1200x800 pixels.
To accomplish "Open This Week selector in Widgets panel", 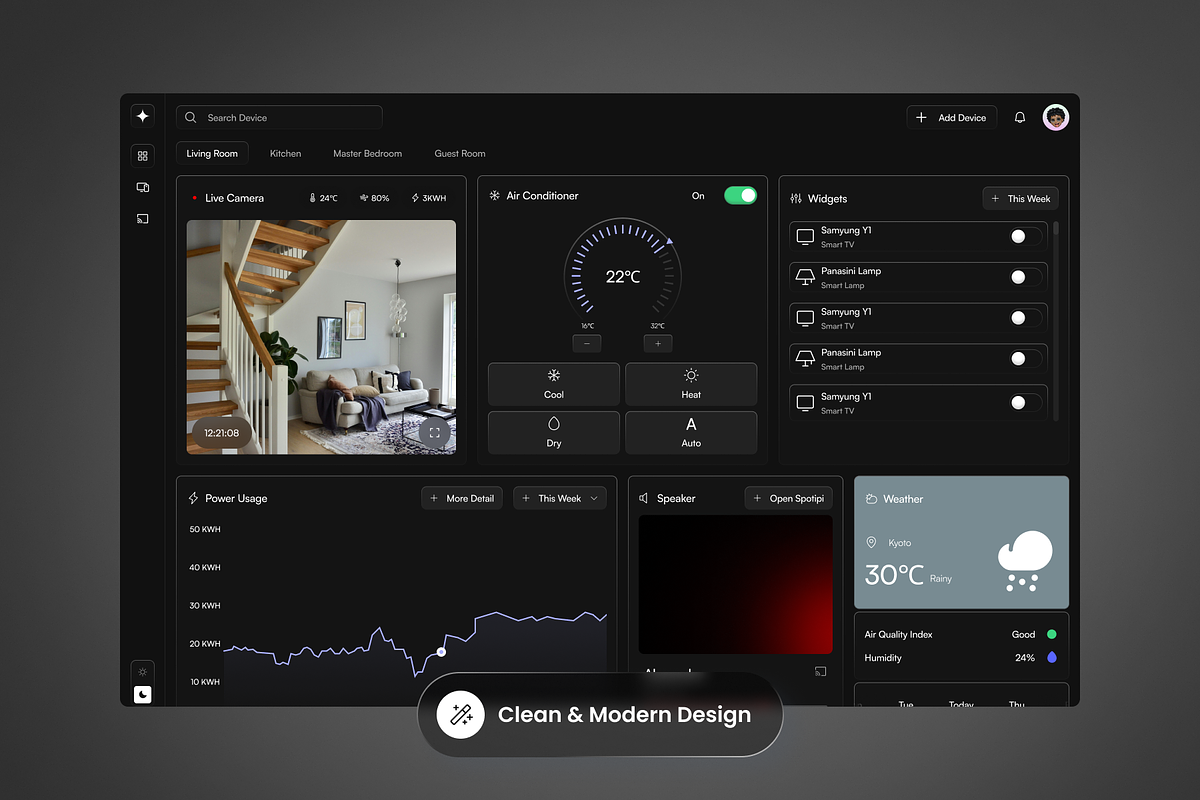I will [x=1020, y=198].
